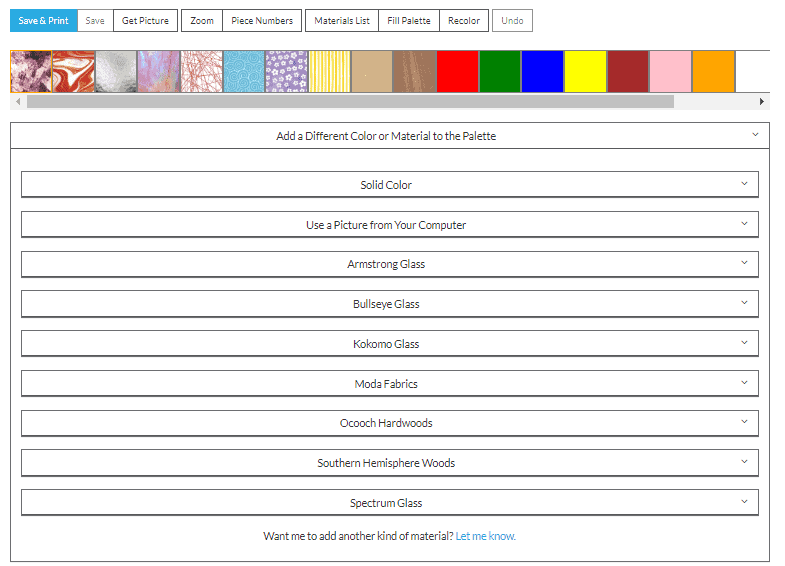This screenshot has width=785, height=566.
Task: Toggle Piece Numbers display
Action: 262,21
